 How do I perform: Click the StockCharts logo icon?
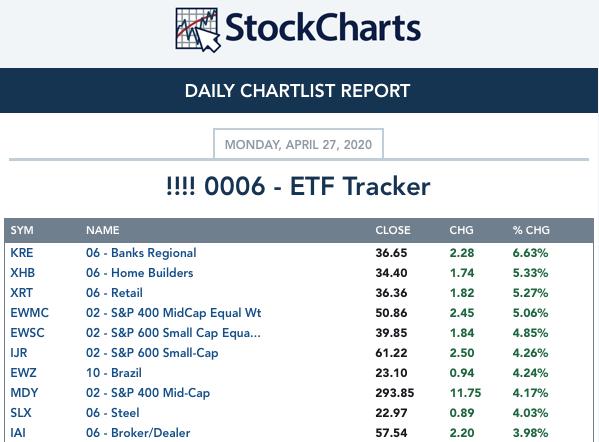[x=198, y=29]
